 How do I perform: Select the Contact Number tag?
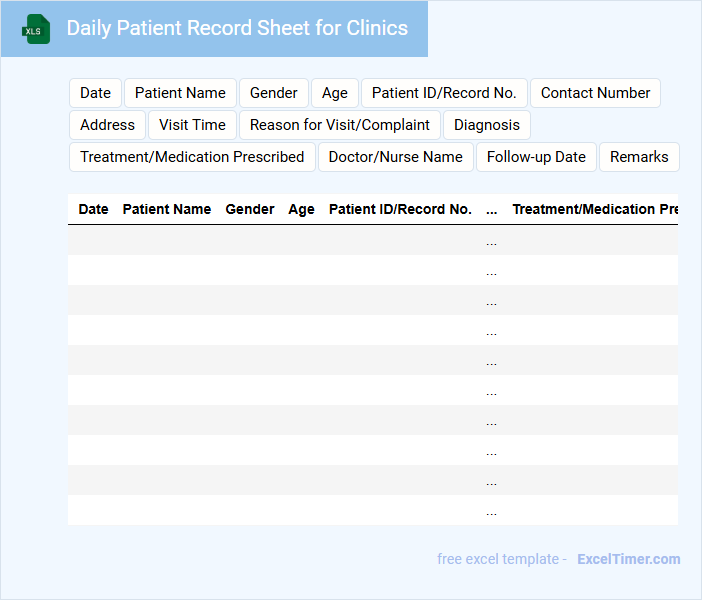[595, 93]
